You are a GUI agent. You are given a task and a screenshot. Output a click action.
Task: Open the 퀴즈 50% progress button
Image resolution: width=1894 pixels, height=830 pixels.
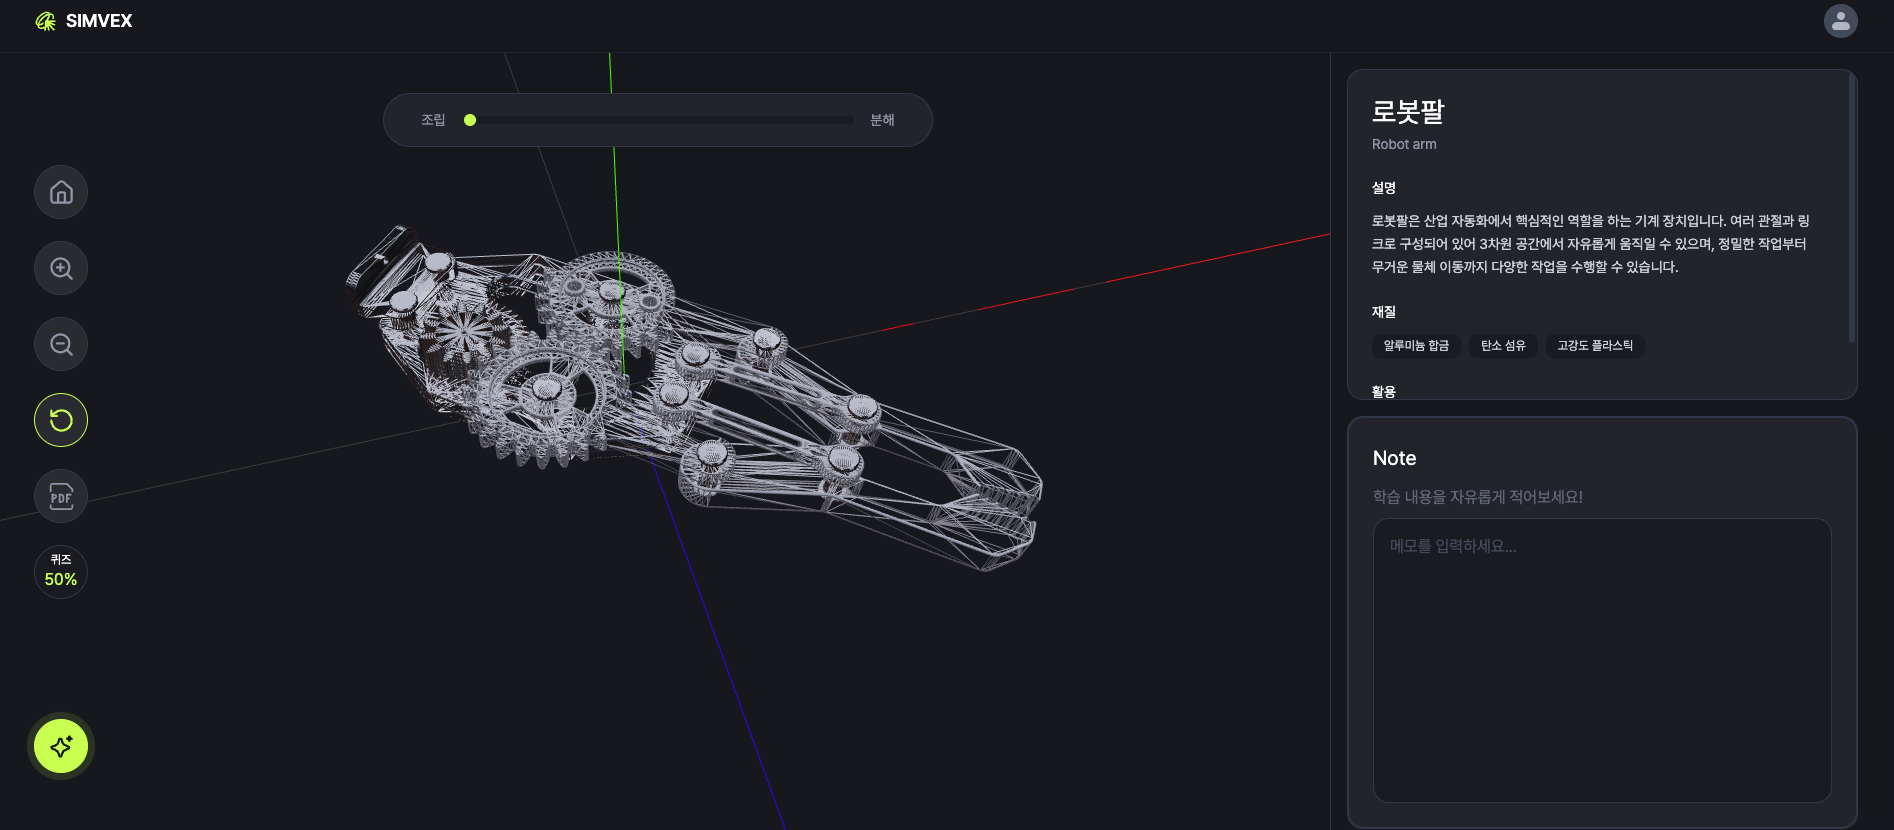click(x=61, y=572)
